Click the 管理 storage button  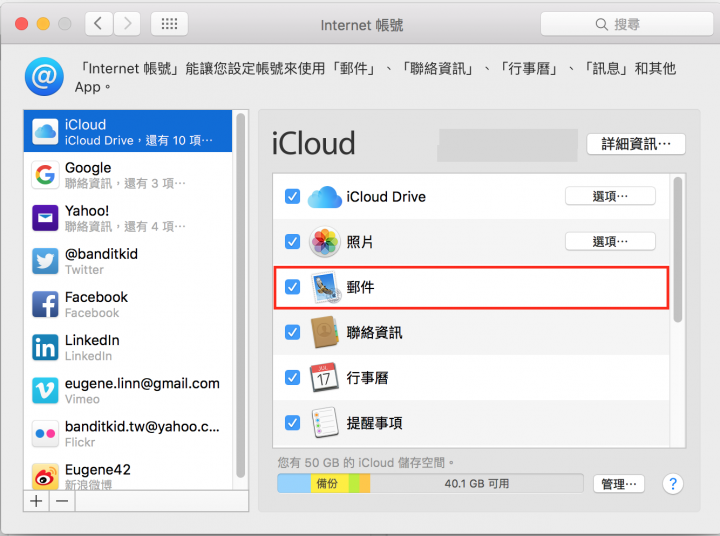619,484
